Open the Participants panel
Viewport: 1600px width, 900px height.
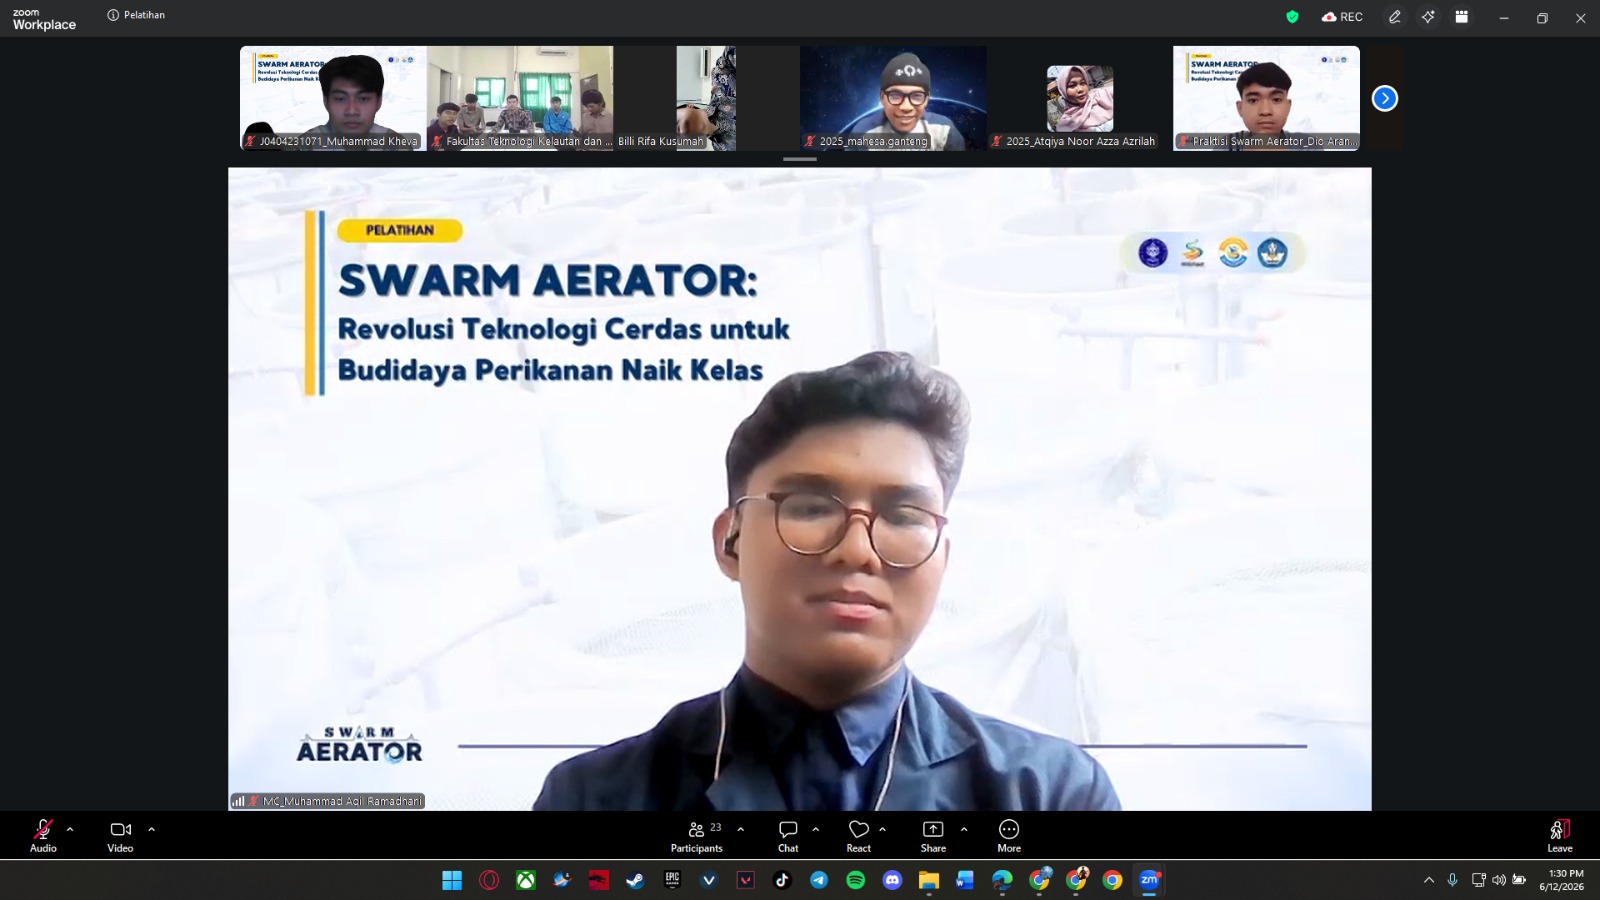click(697, 836)
